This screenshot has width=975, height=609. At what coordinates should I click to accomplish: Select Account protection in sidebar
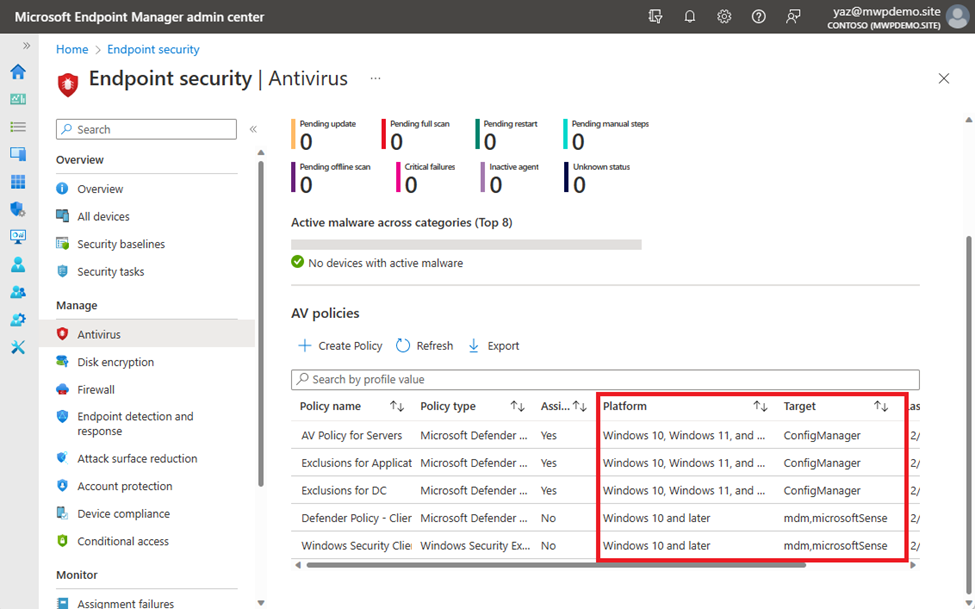(x=124, y=486)
